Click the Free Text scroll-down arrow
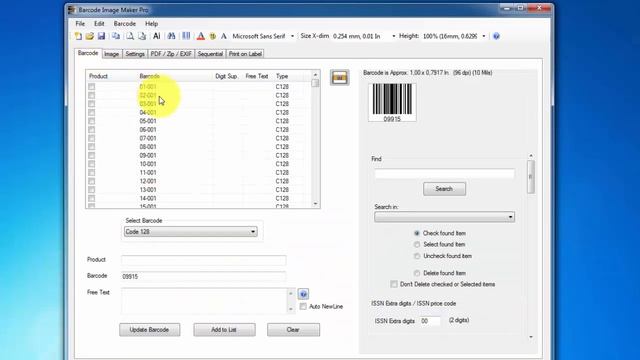This screenshot has width=640, height=360. pyautogui.click(x=291, y=309)
